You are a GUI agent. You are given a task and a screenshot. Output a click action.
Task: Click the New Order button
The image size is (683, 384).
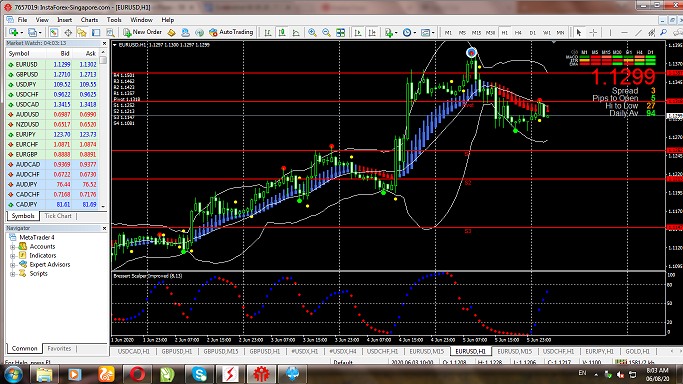(143, 32)
